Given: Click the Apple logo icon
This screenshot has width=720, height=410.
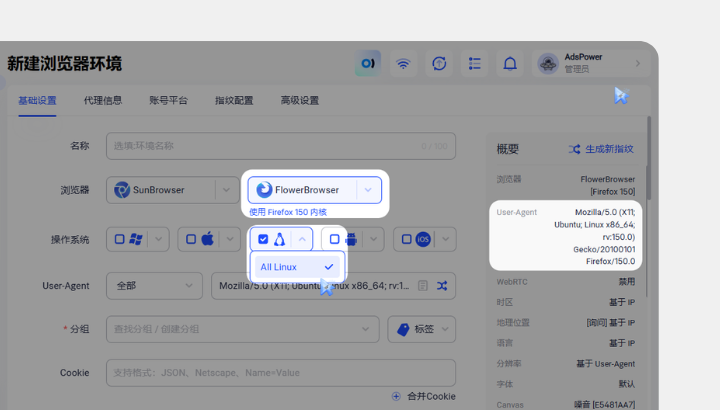Looking at the screenshot, I should click(x=208, y=239).
